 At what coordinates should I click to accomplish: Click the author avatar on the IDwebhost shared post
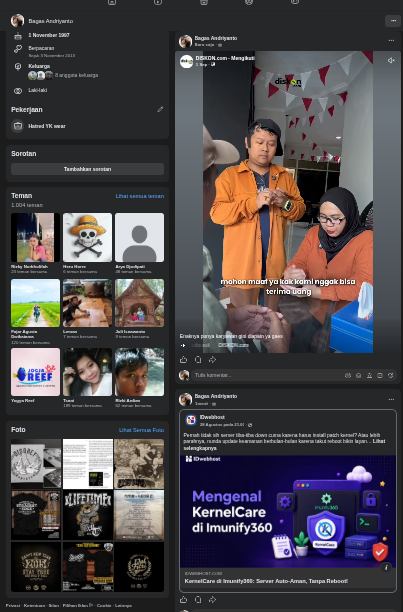click(185, 399)
